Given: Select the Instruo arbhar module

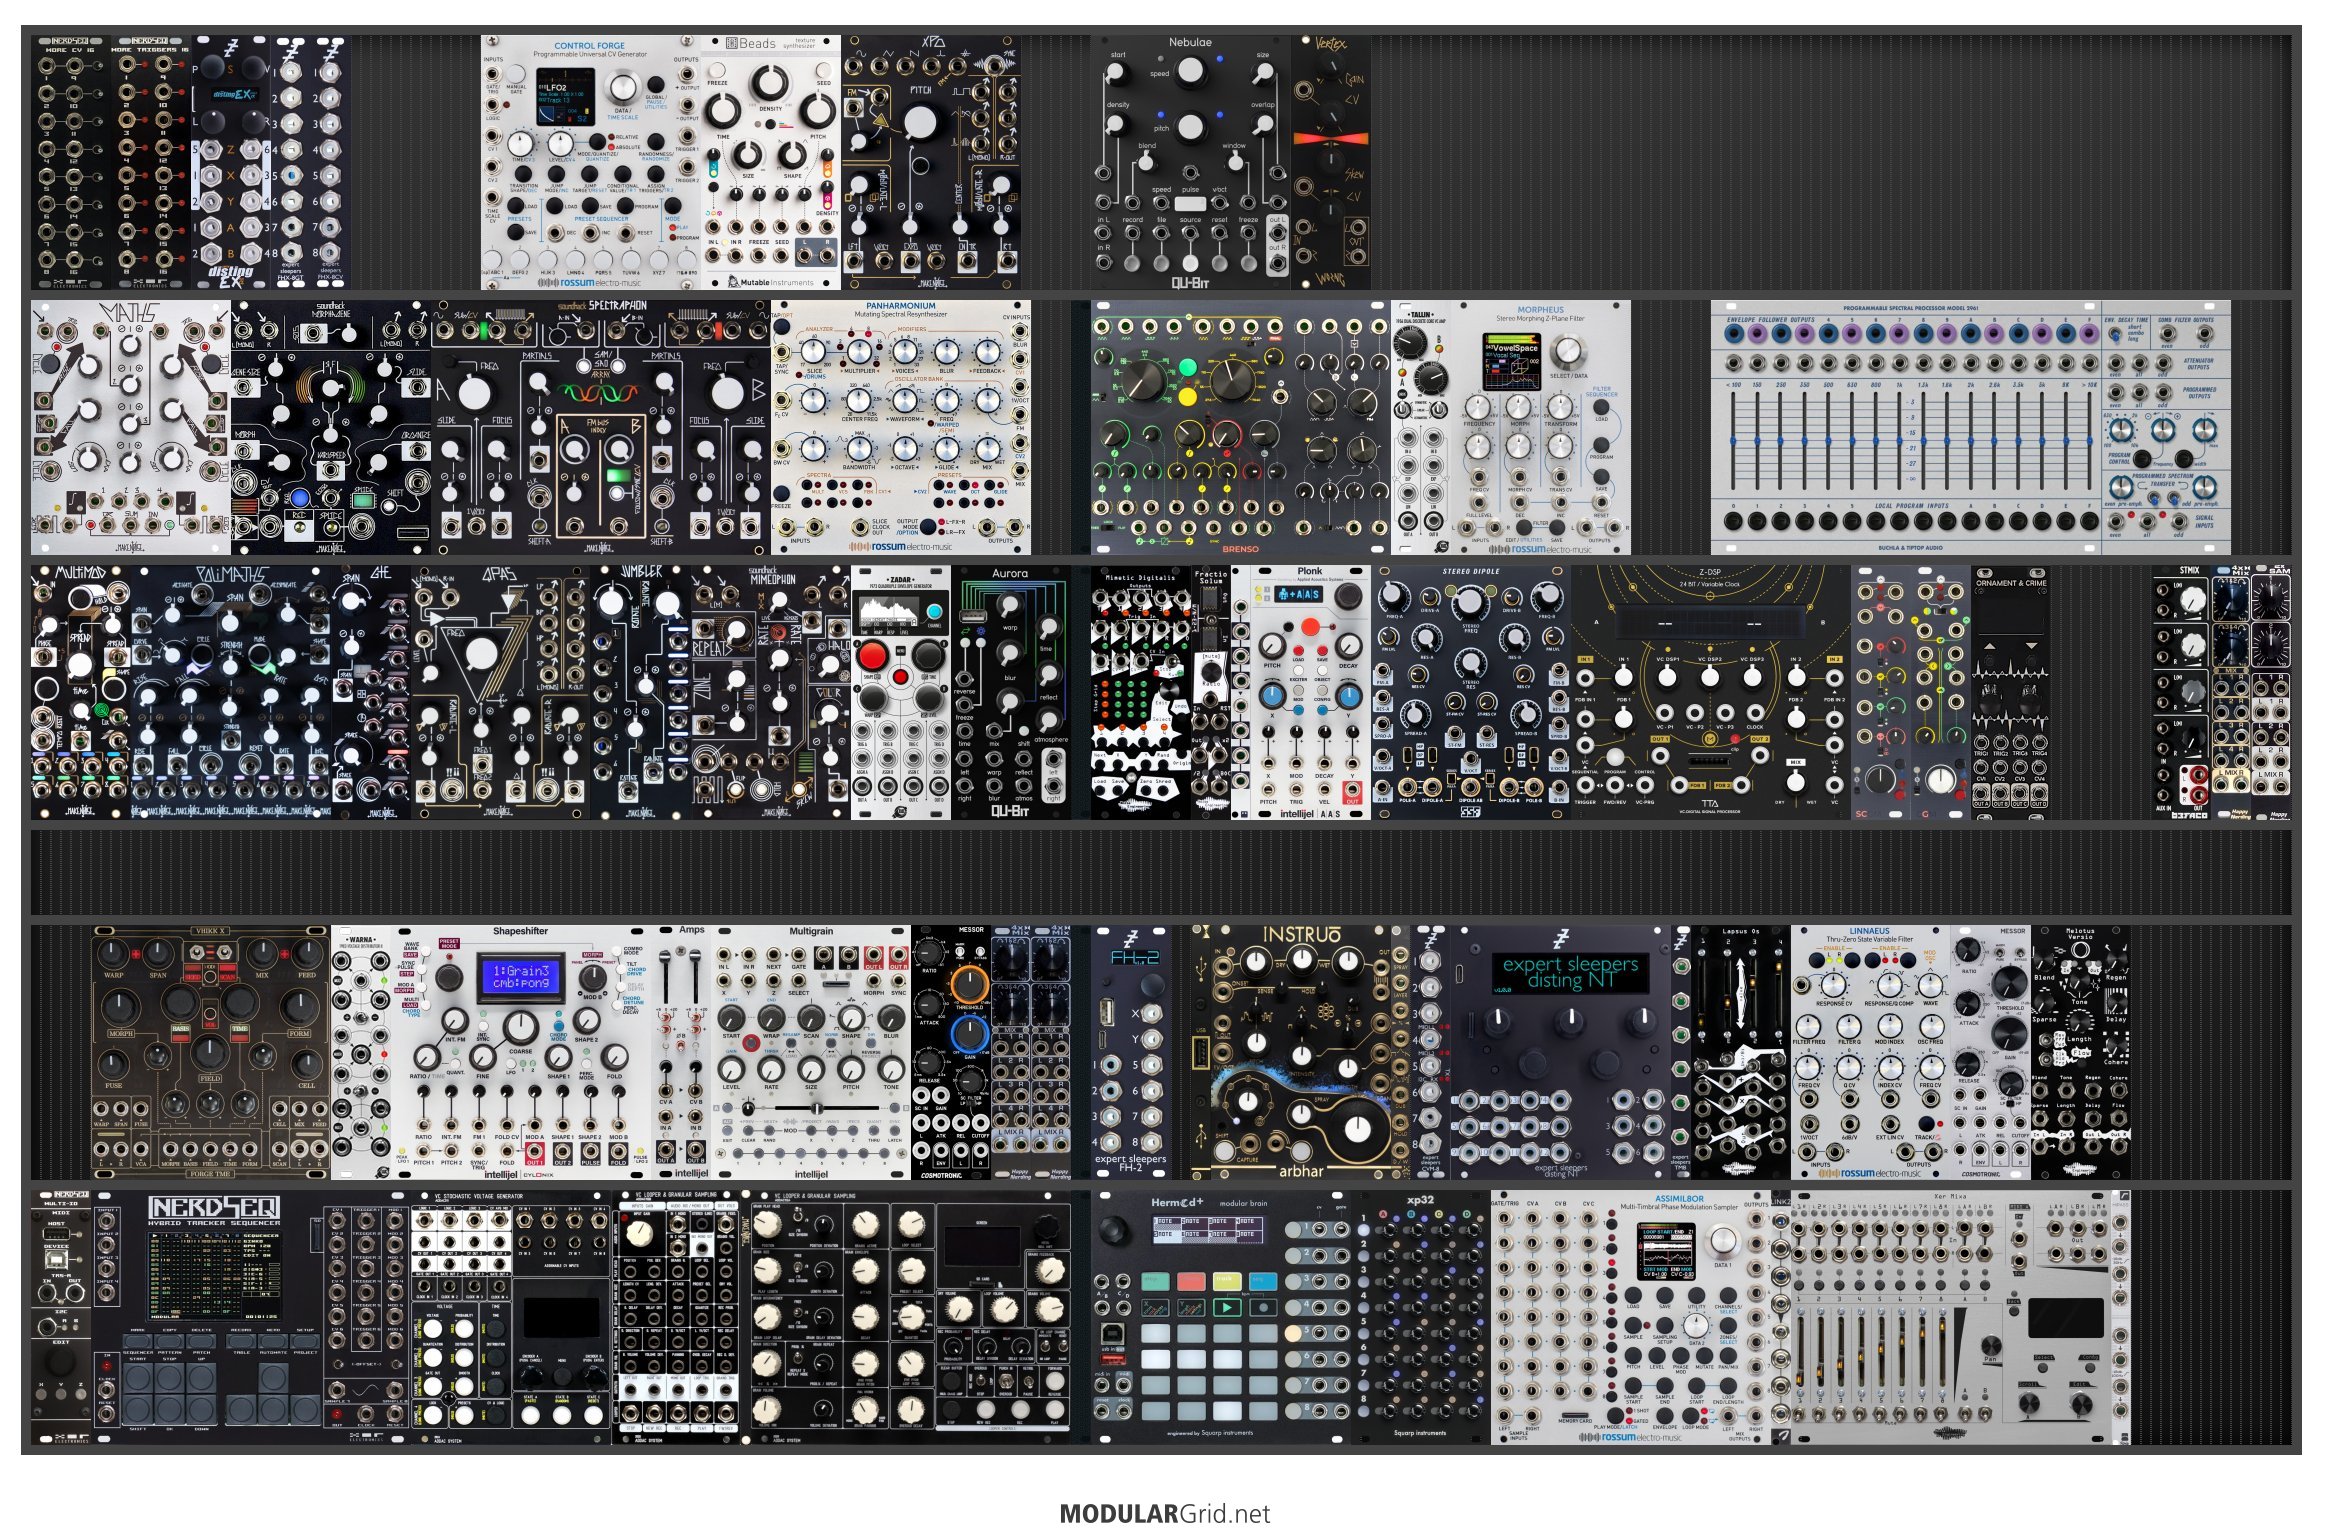Looking at the screenshot, I should tap(1300, 1052).
